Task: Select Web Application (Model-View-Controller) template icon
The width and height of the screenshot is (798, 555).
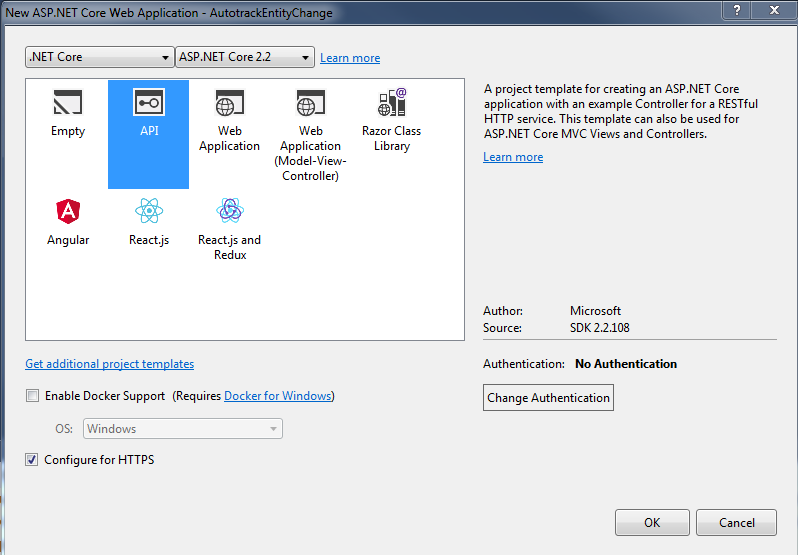Action: (310, 102)
